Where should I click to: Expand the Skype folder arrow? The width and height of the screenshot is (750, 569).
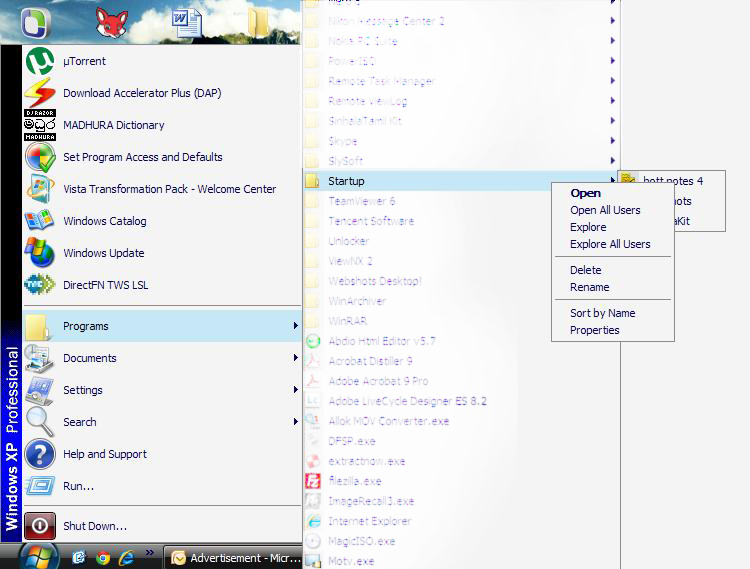[613, 141]
